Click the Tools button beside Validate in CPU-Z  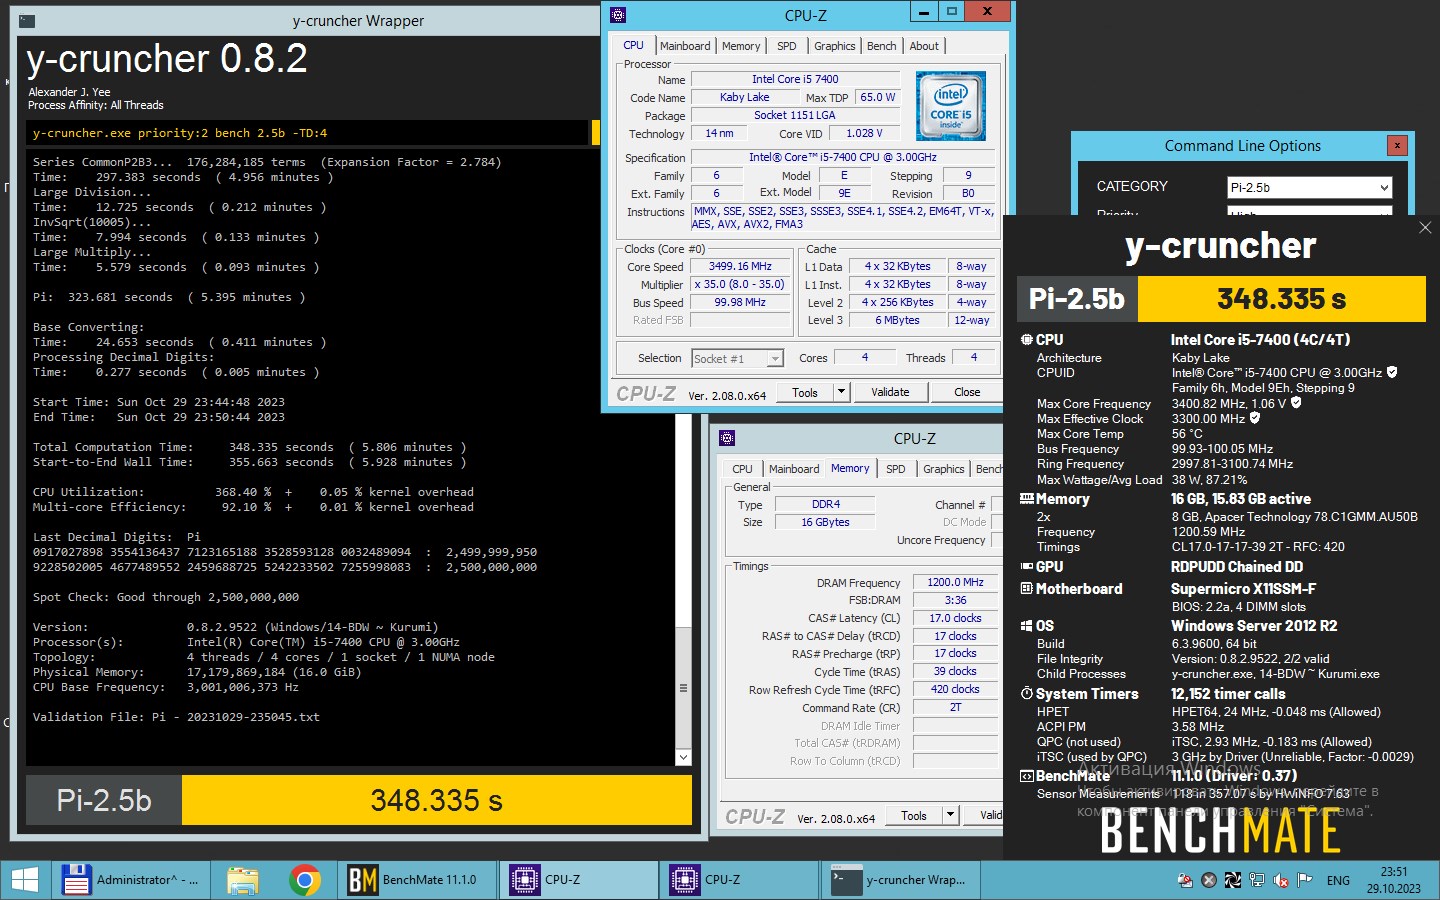point(805,392)
